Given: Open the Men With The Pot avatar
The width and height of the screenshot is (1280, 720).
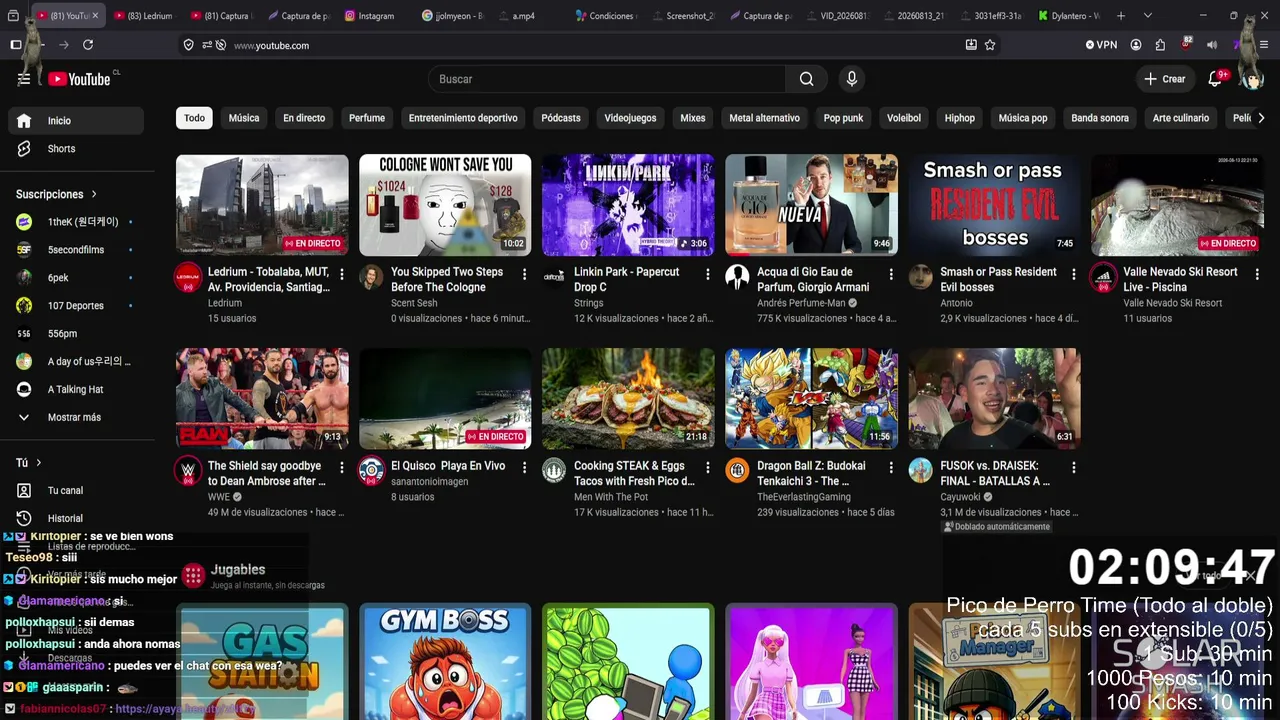Looking at the screenshot, I should pyautogui.click(x=554, y=471).
